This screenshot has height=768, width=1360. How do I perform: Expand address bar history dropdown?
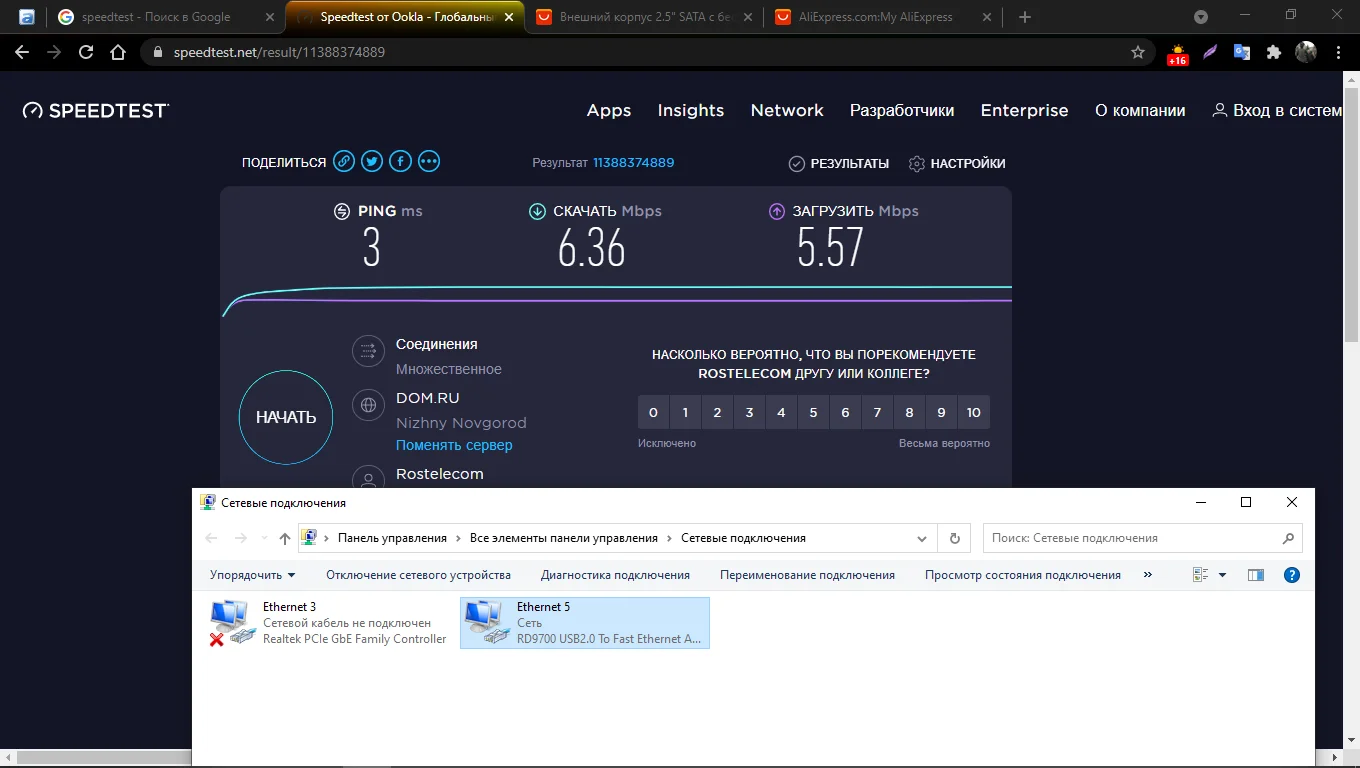coord(922,538)
